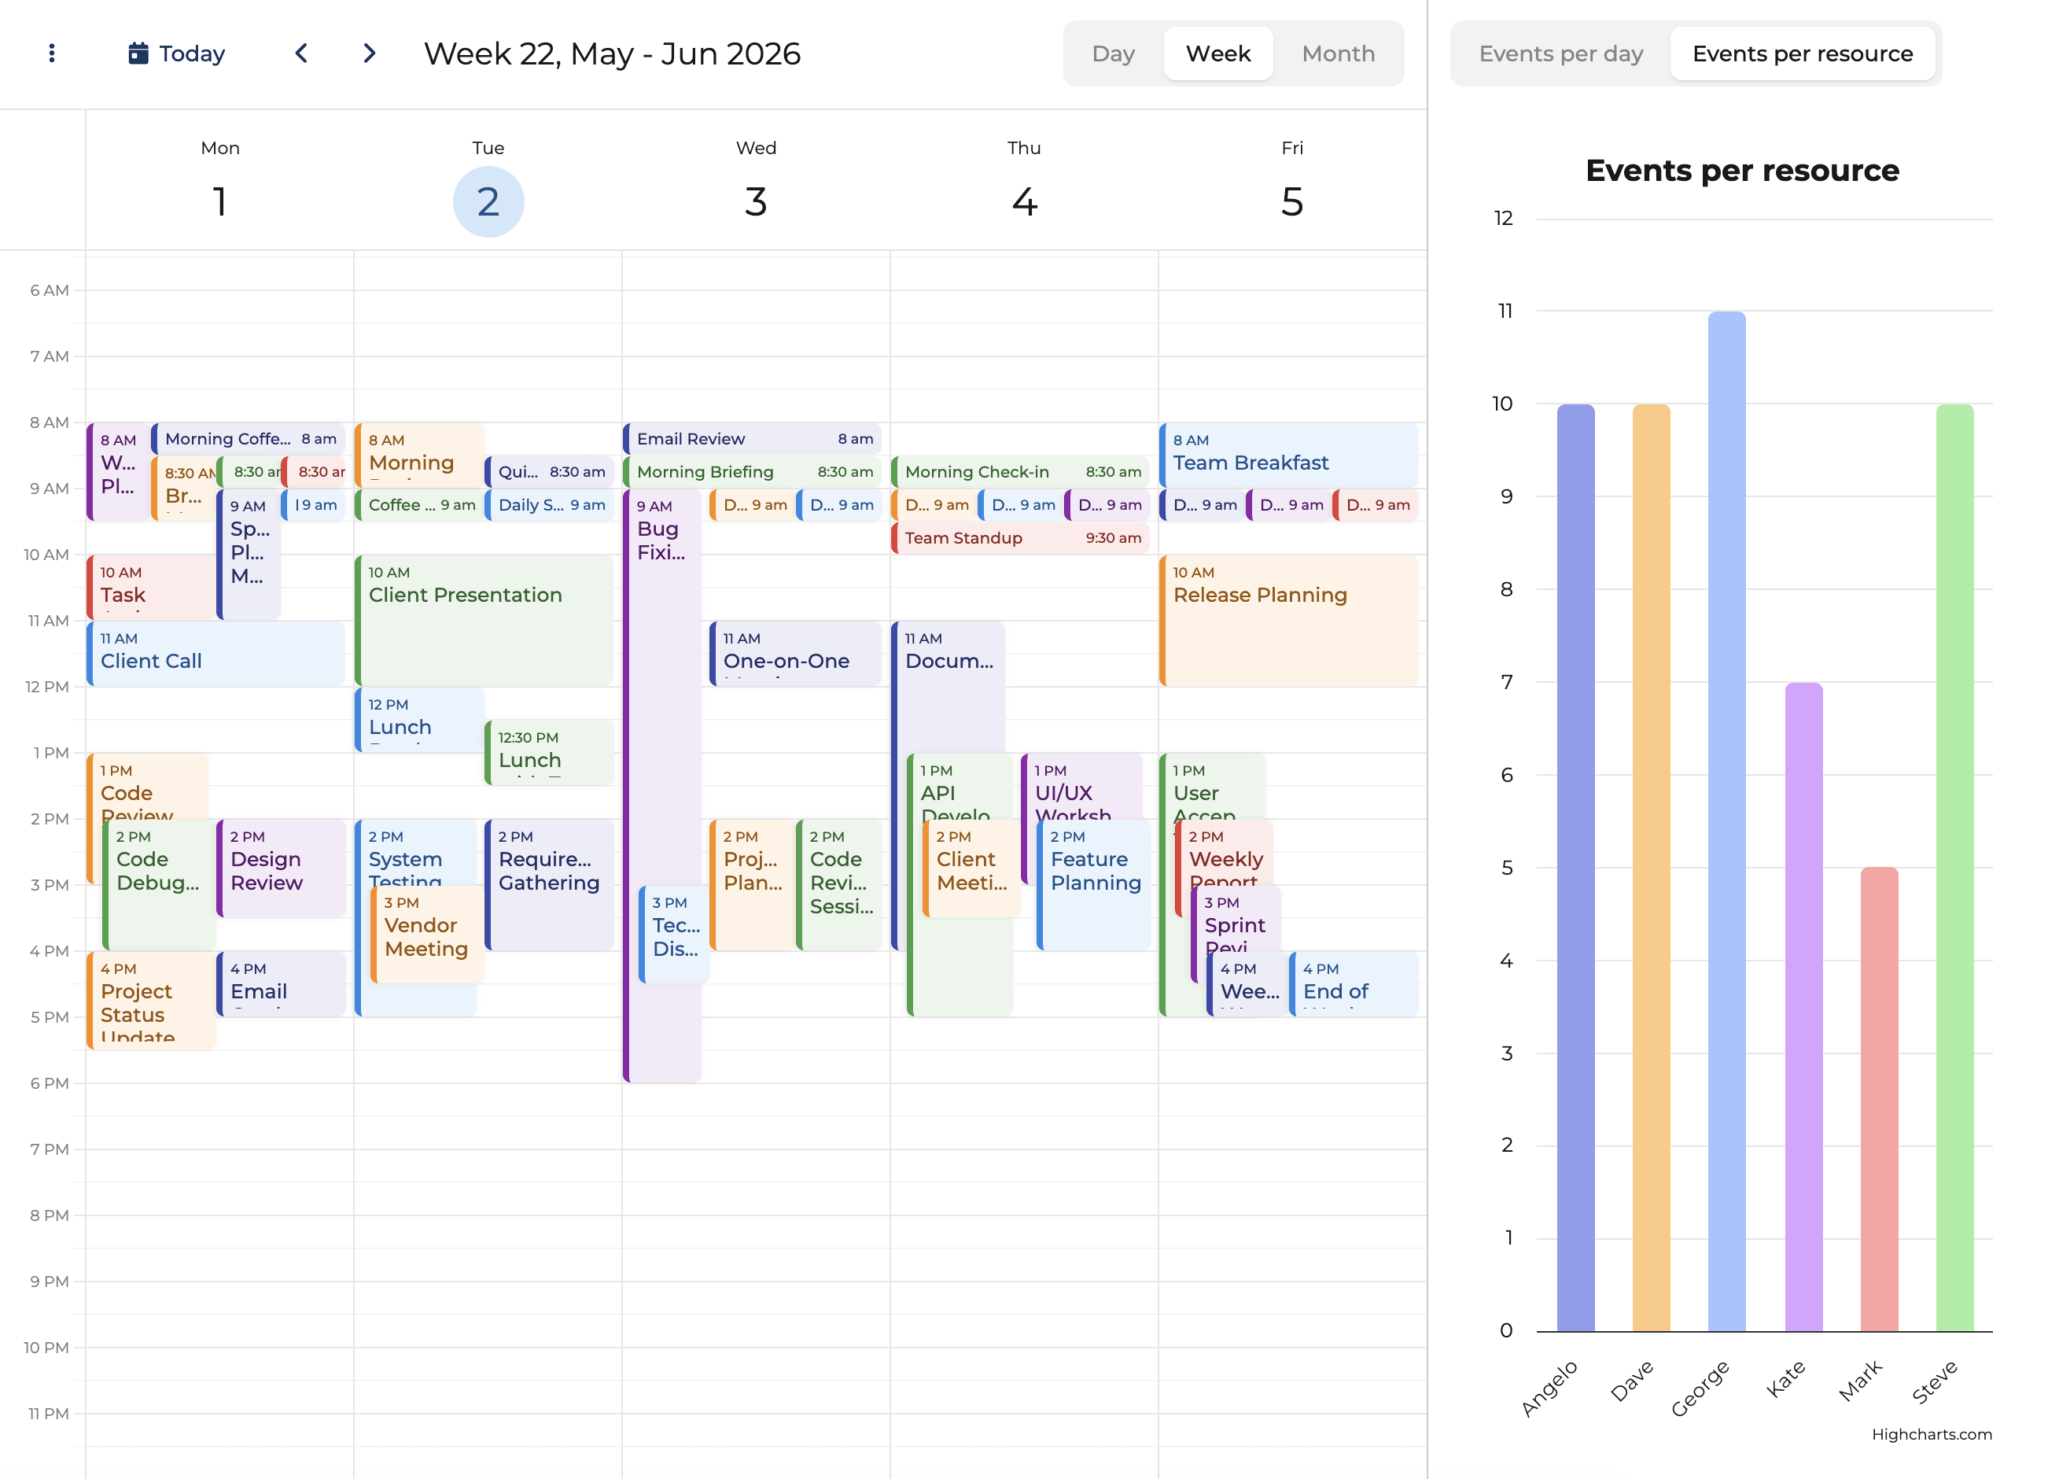Click the calendar icon beside Today
The width and height of the screenshot is (2048, 1479).
(x=138, y=53)
